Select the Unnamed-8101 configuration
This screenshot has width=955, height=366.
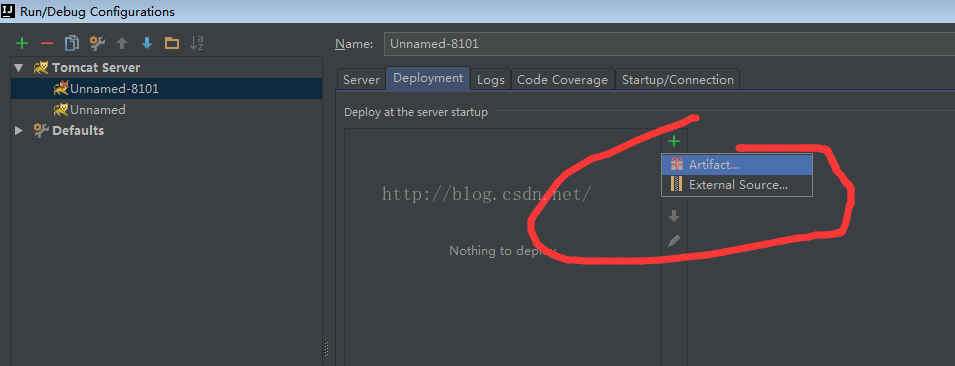[166, 89]
